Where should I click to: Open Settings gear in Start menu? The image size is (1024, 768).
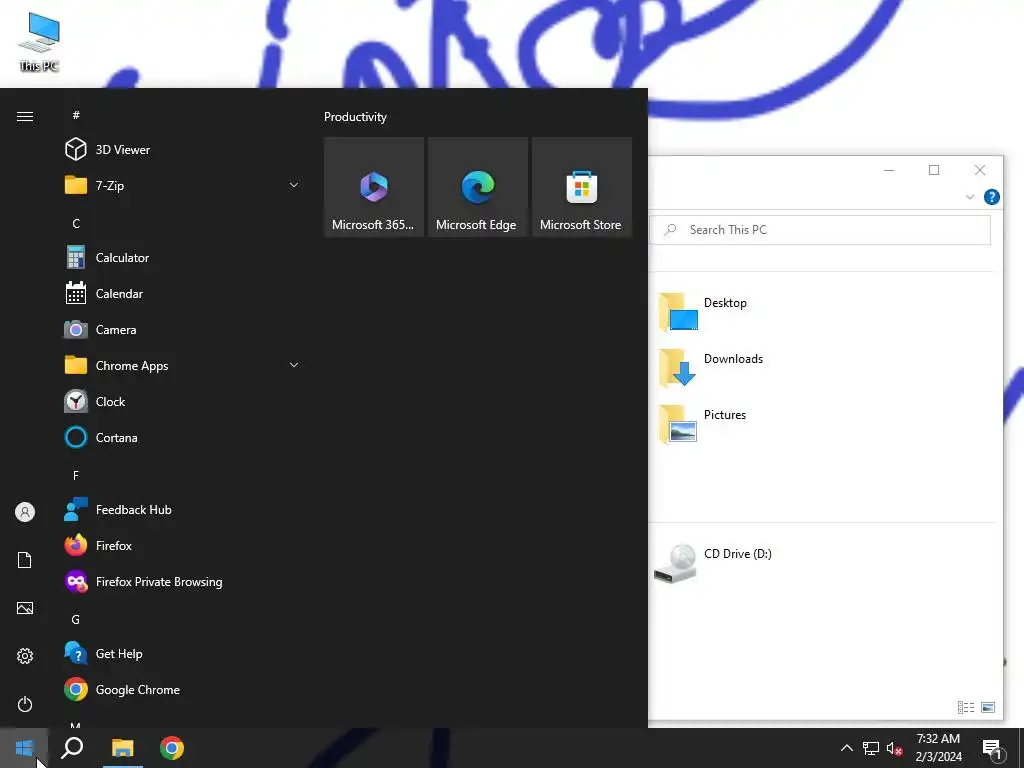[x=25, y=656]
